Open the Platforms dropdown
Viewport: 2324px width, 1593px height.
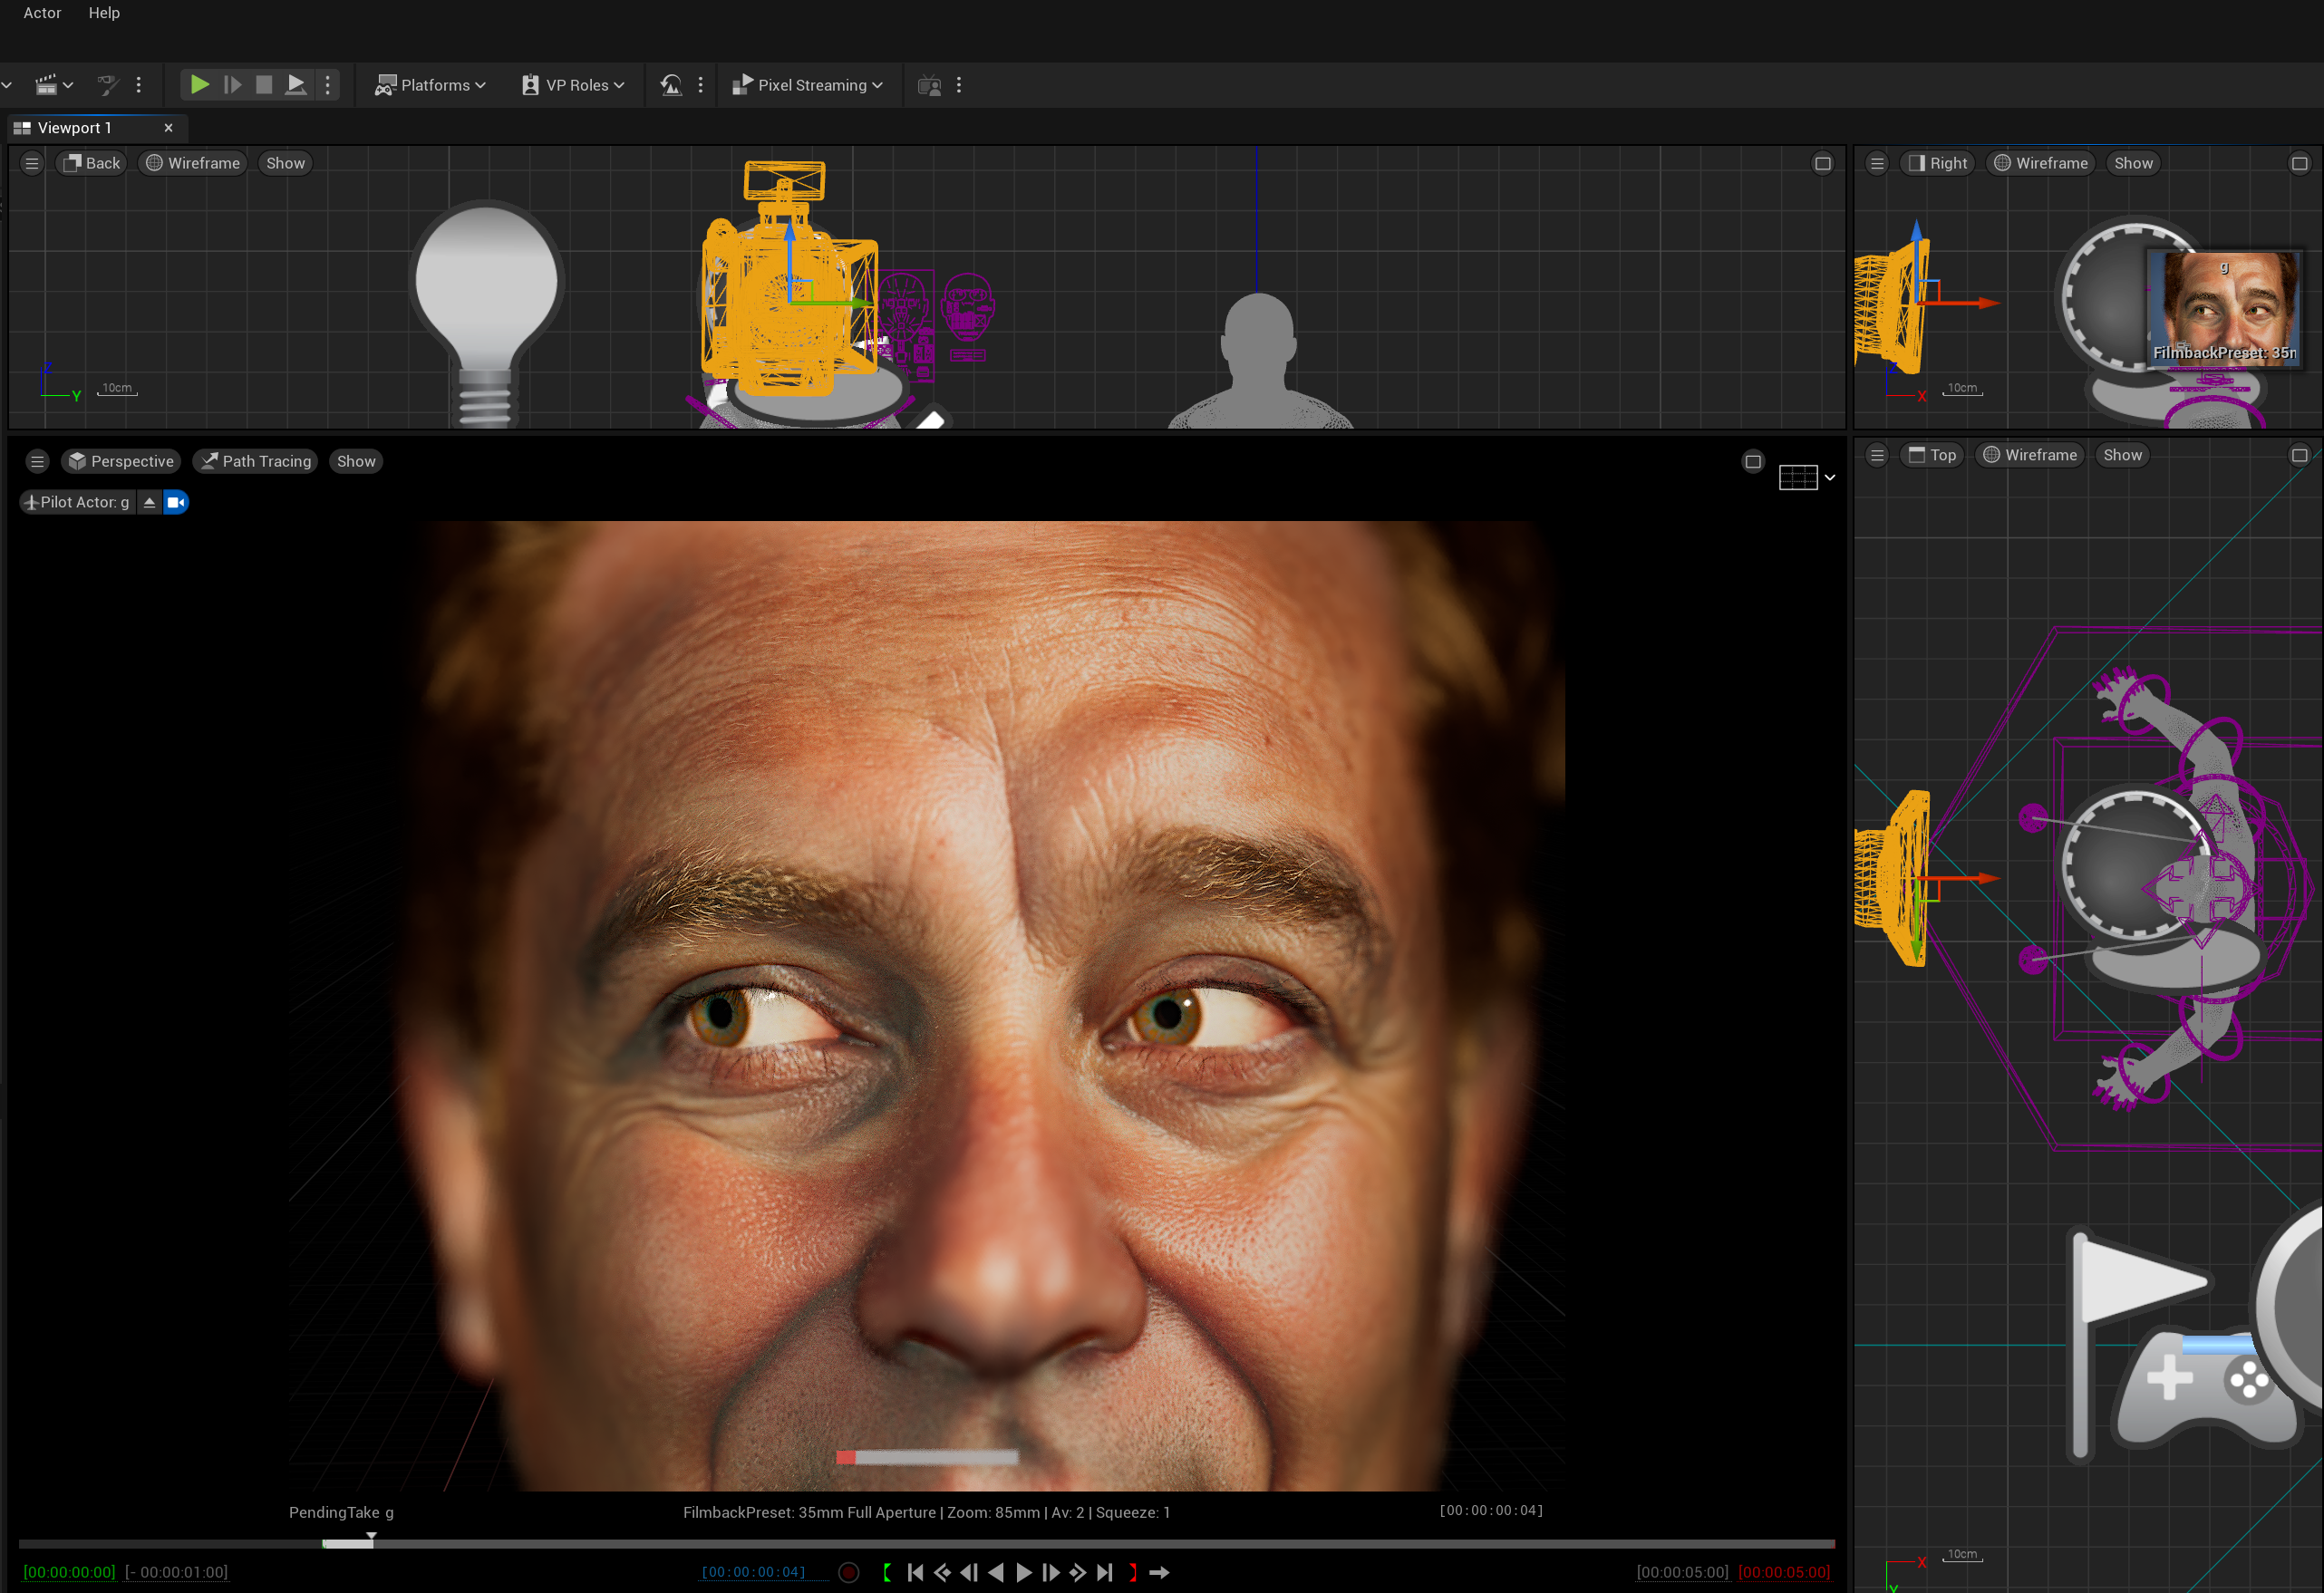pos(429,85)
